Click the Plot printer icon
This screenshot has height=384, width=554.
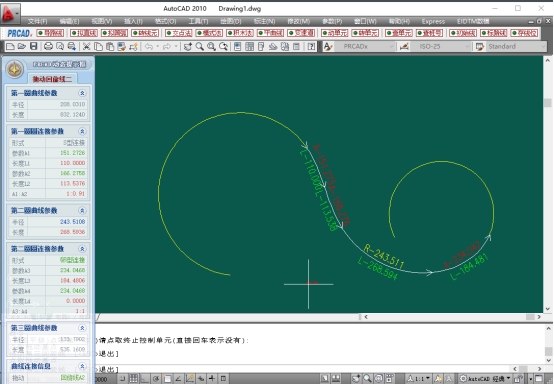coord(48,46)
